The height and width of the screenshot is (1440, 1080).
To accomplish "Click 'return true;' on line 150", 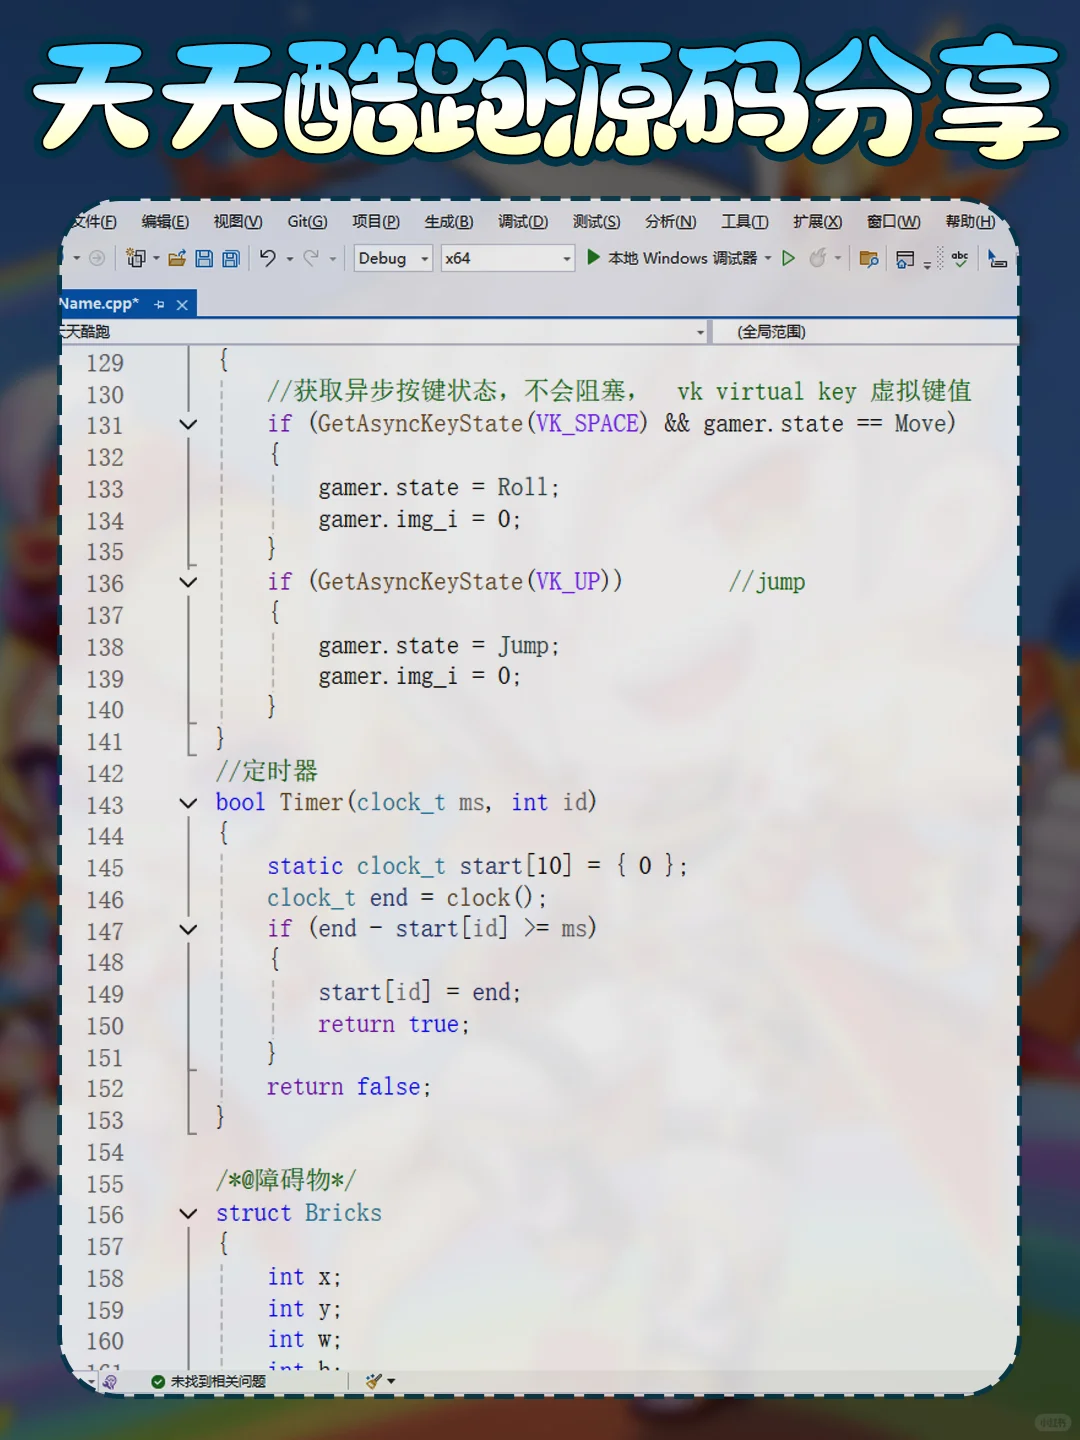I will click(394, 1024).
